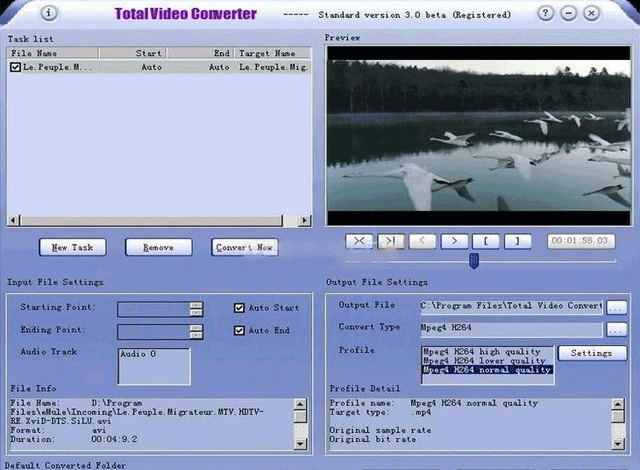This screenshot has height=470, width=640.
Task: Uncheck the Auto End checkbox
Action: pos(239,330)
